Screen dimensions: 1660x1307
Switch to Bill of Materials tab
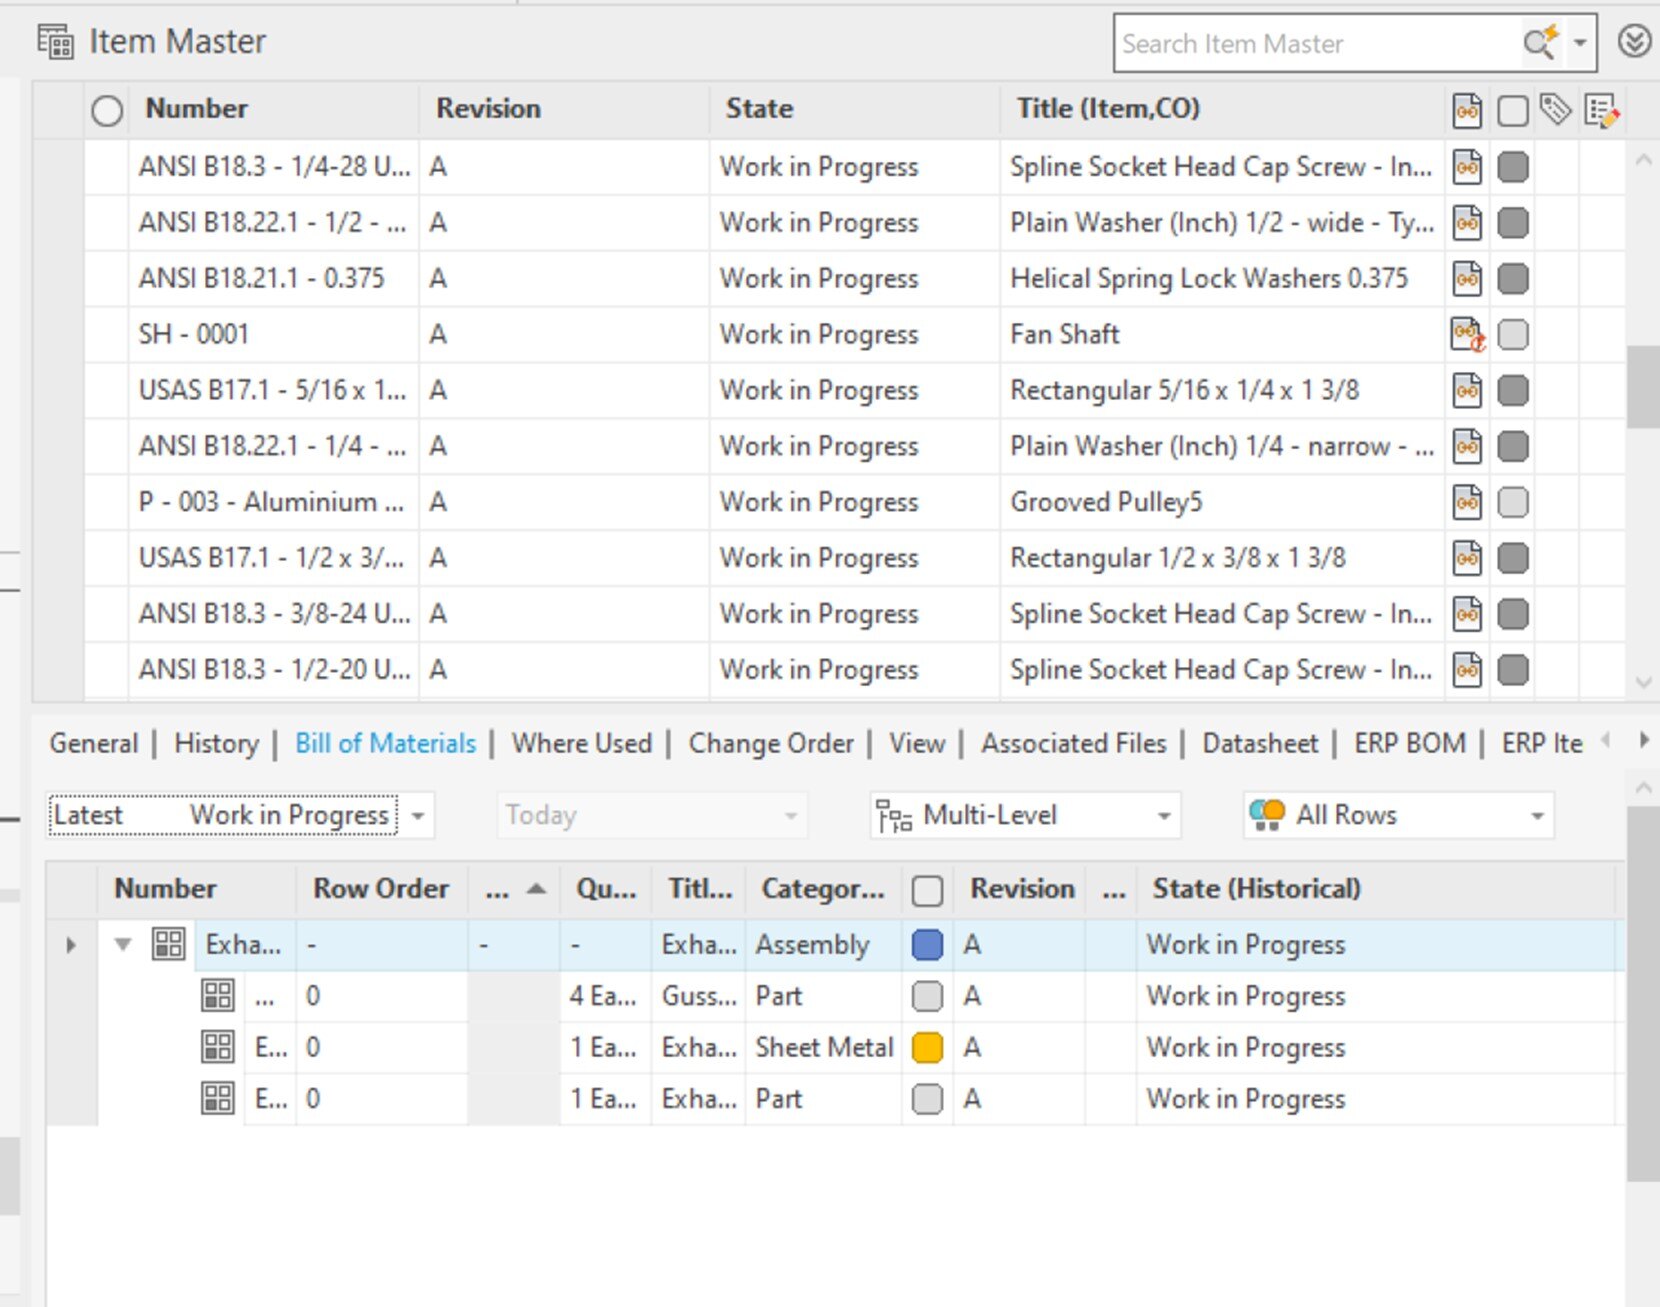click(385, 743)
